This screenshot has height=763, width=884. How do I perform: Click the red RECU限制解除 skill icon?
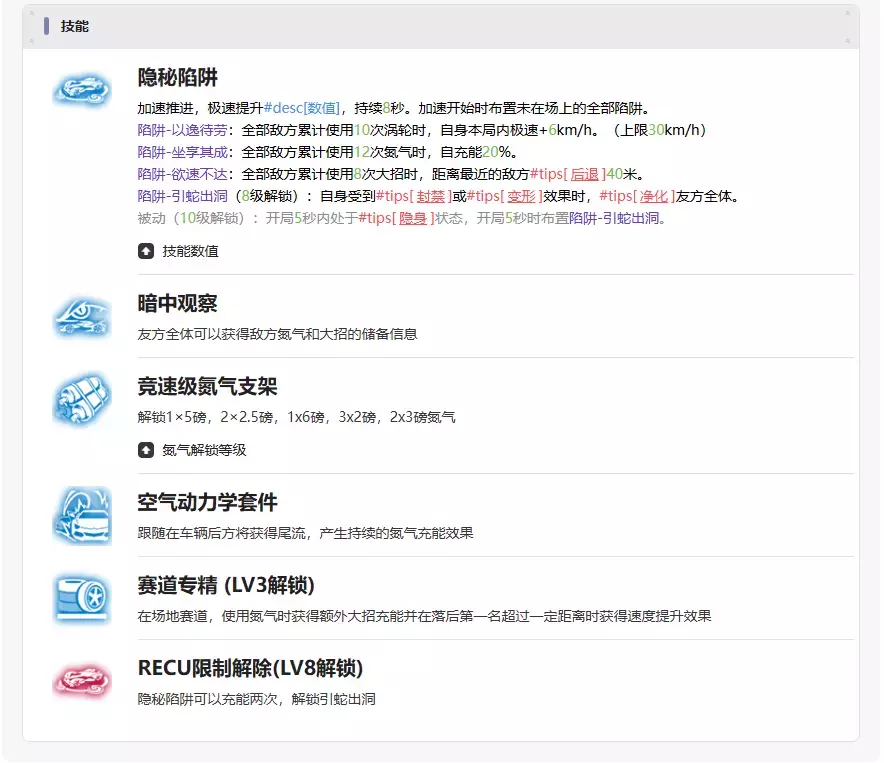pos(82,681)
